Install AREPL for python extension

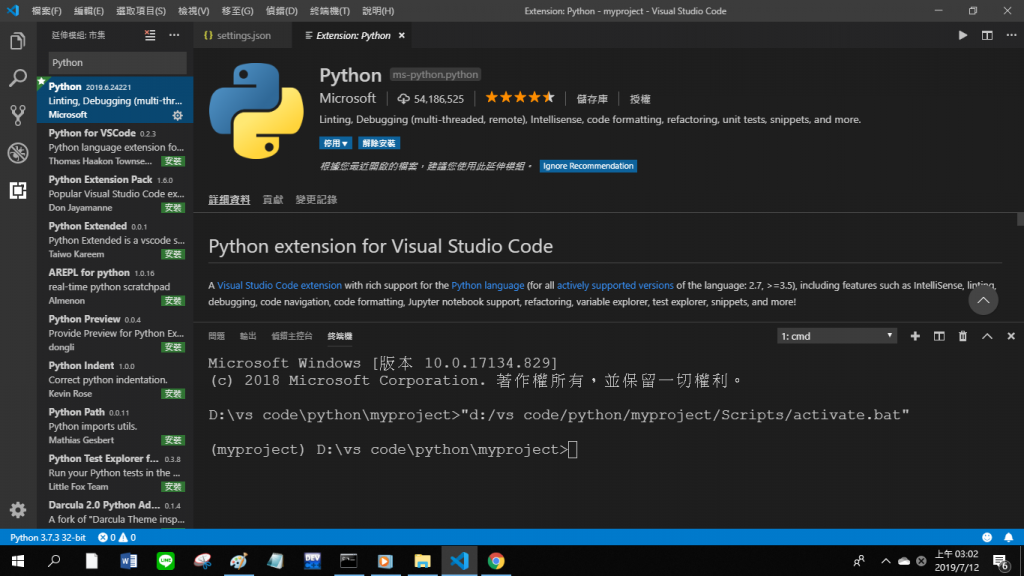click(173, 301)
